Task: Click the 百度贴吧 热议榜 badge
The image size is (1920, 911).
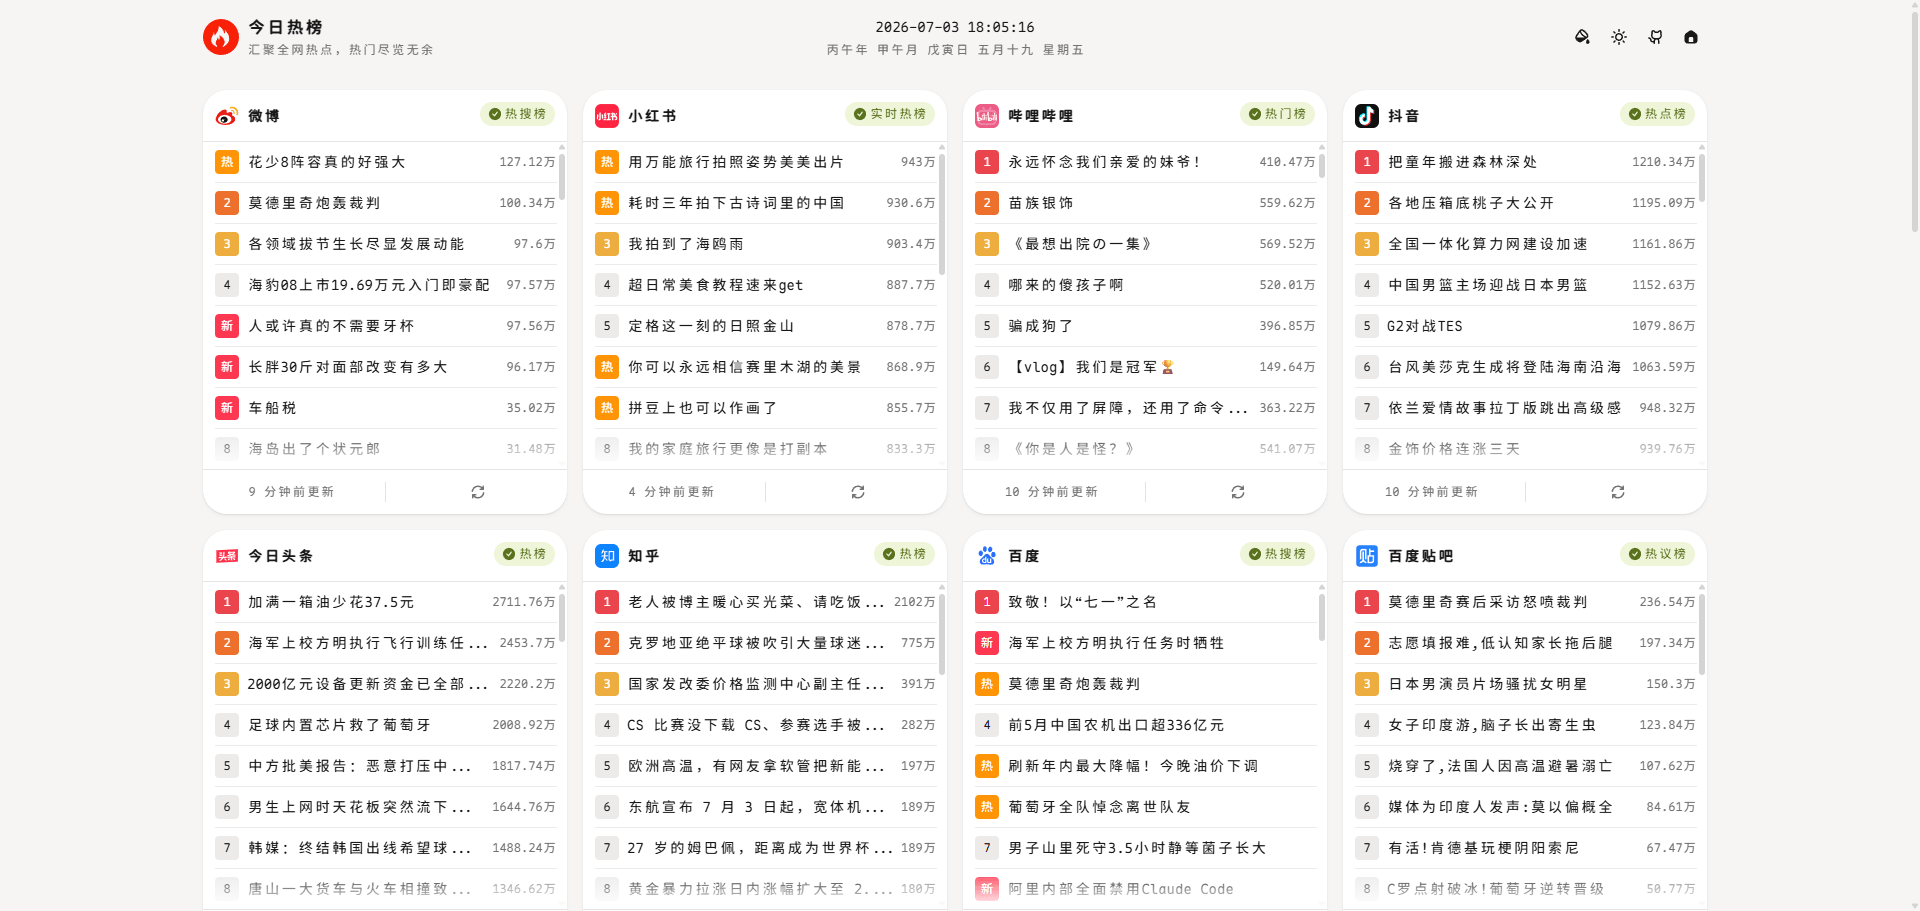Action: pos(1657,554)
